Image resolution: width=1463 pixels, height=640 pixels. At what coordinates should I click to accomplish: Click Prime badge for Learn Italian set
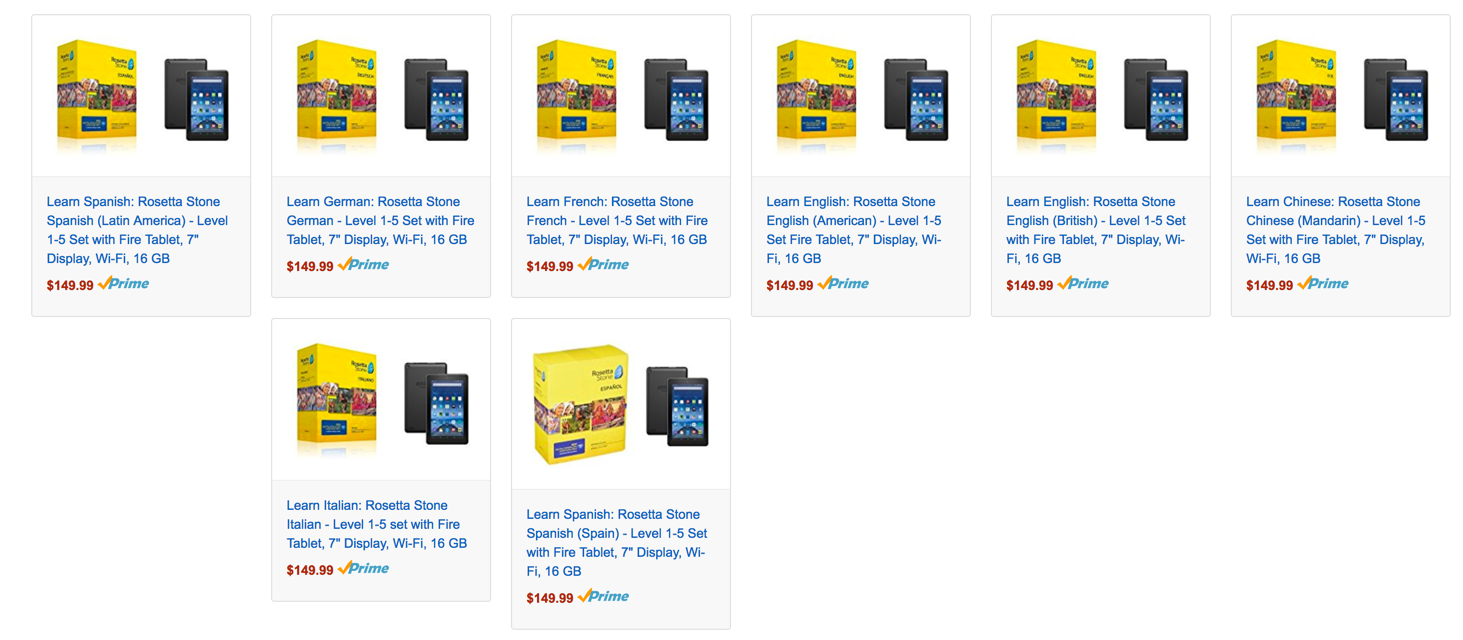pos(364,569)
